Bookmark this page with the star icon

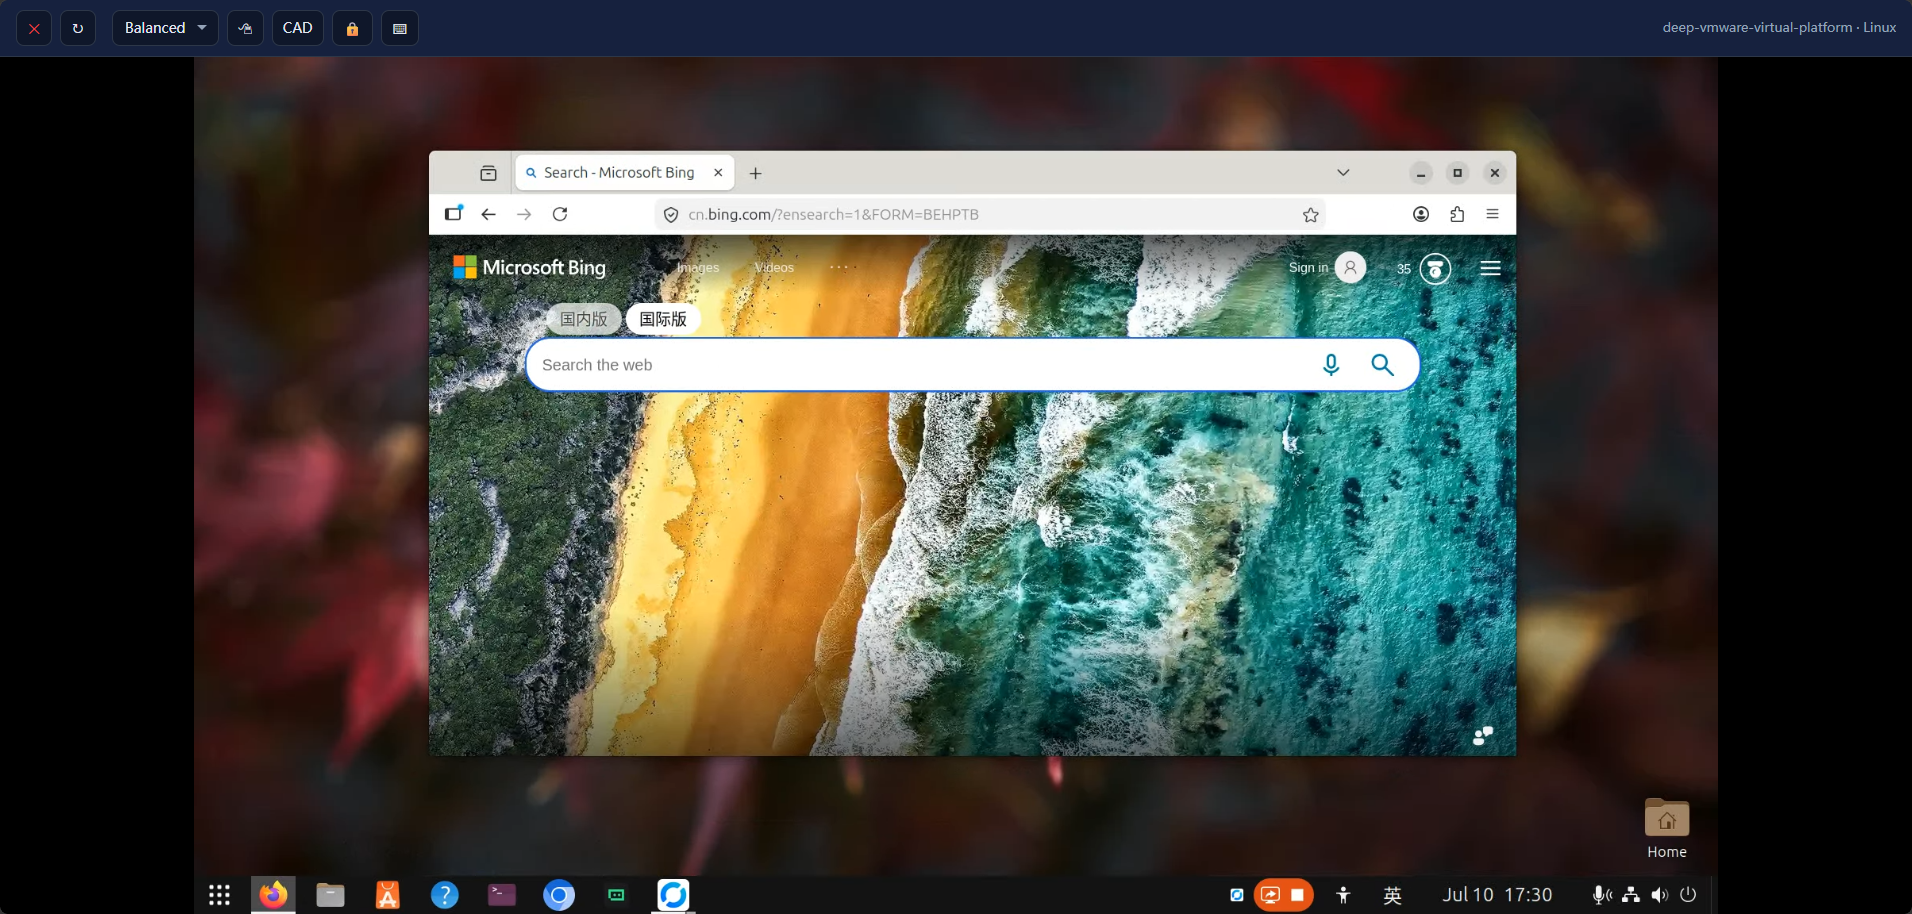(1311, 214)
